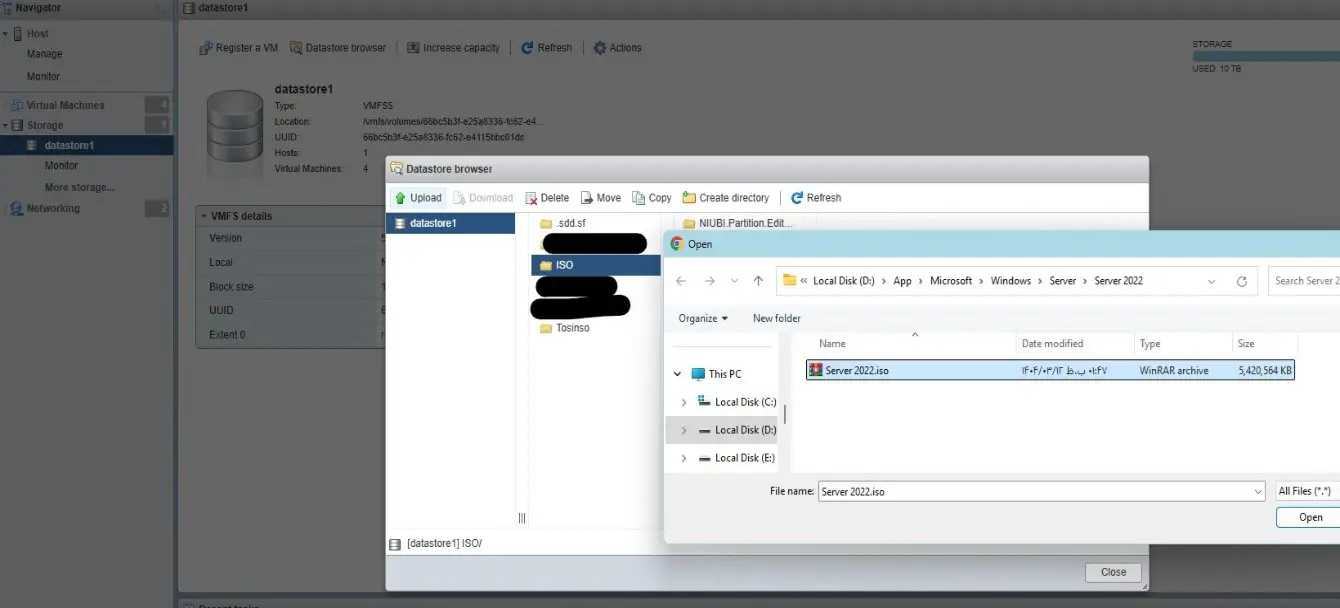1340x608 pixels.
Task: Close the Datastore browser with Close button
Action: click(1113, 572)
